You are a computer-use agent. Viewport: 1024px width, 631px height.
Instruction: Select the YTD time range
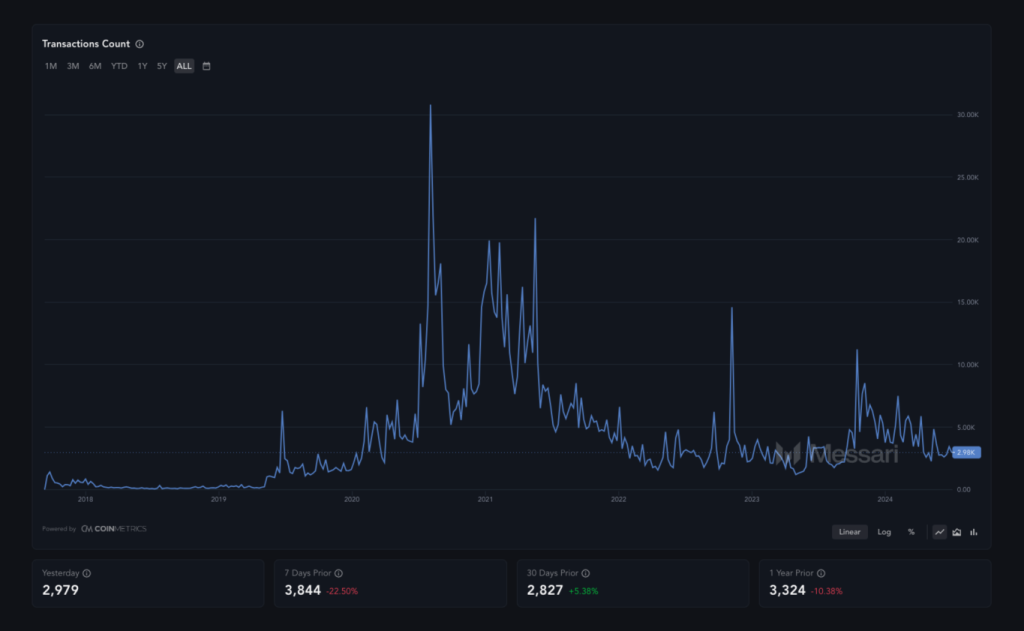tap(119, 66)
